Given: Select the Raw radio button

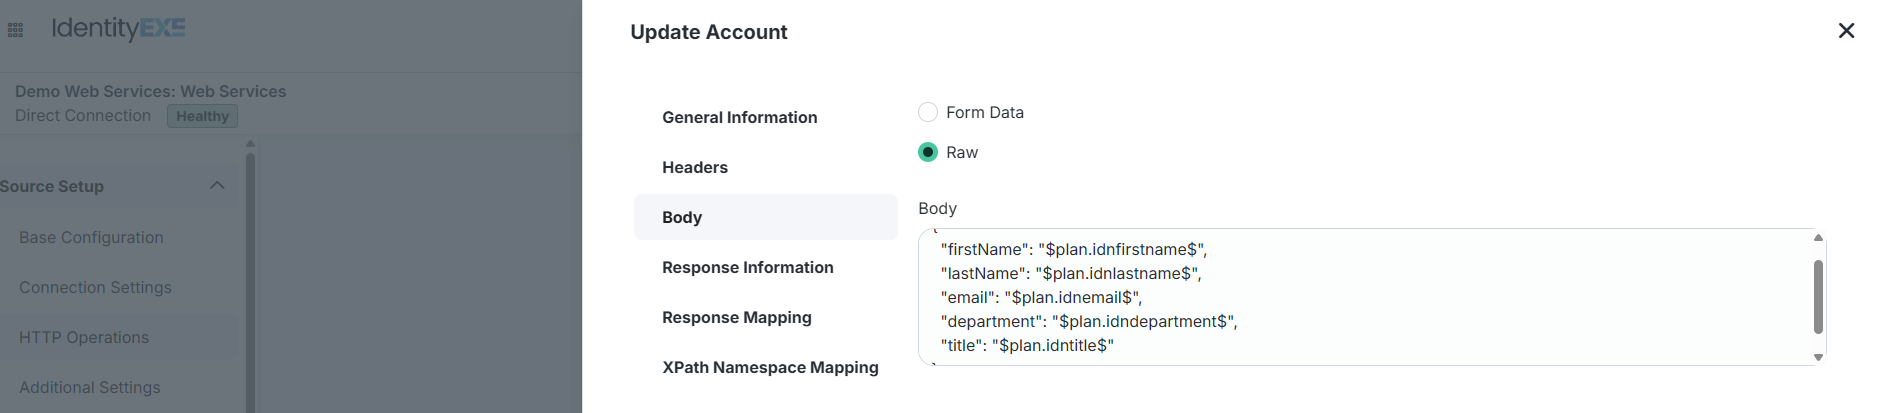Looking at the screenshot, I should pos(928,152).
